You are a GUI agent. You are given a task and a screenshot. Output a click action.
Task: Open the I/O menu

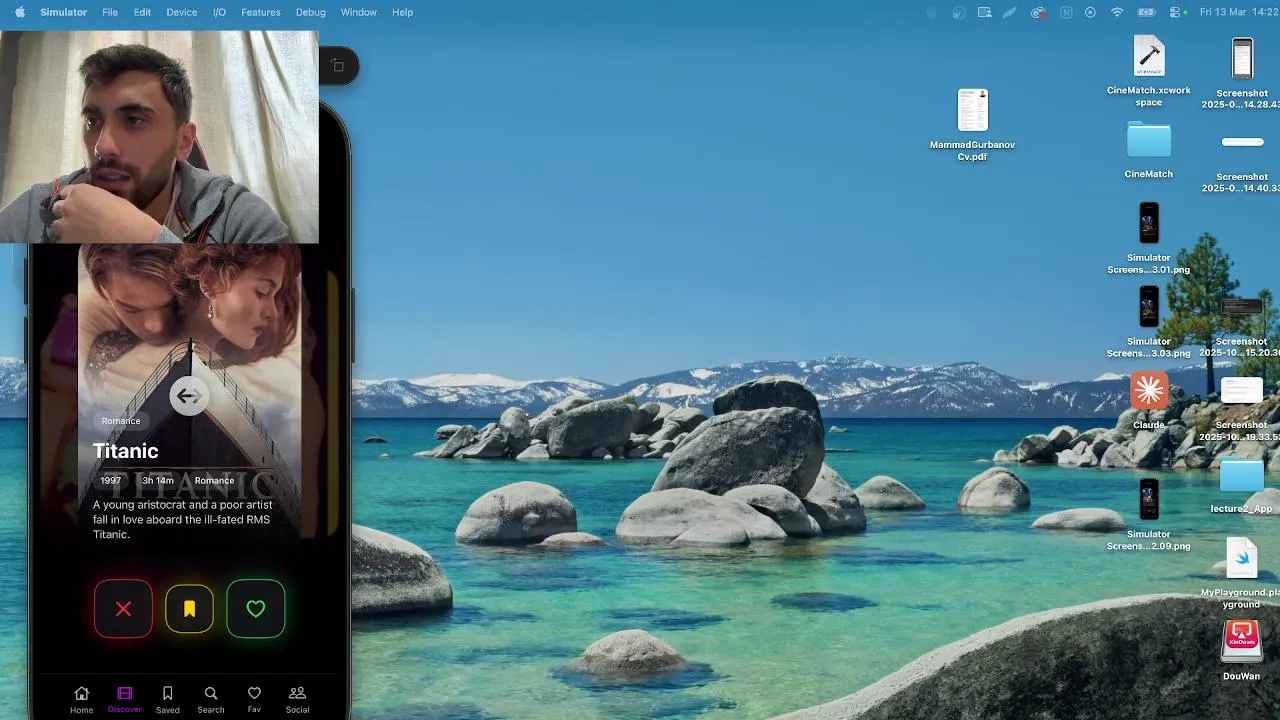coord(219,12)
